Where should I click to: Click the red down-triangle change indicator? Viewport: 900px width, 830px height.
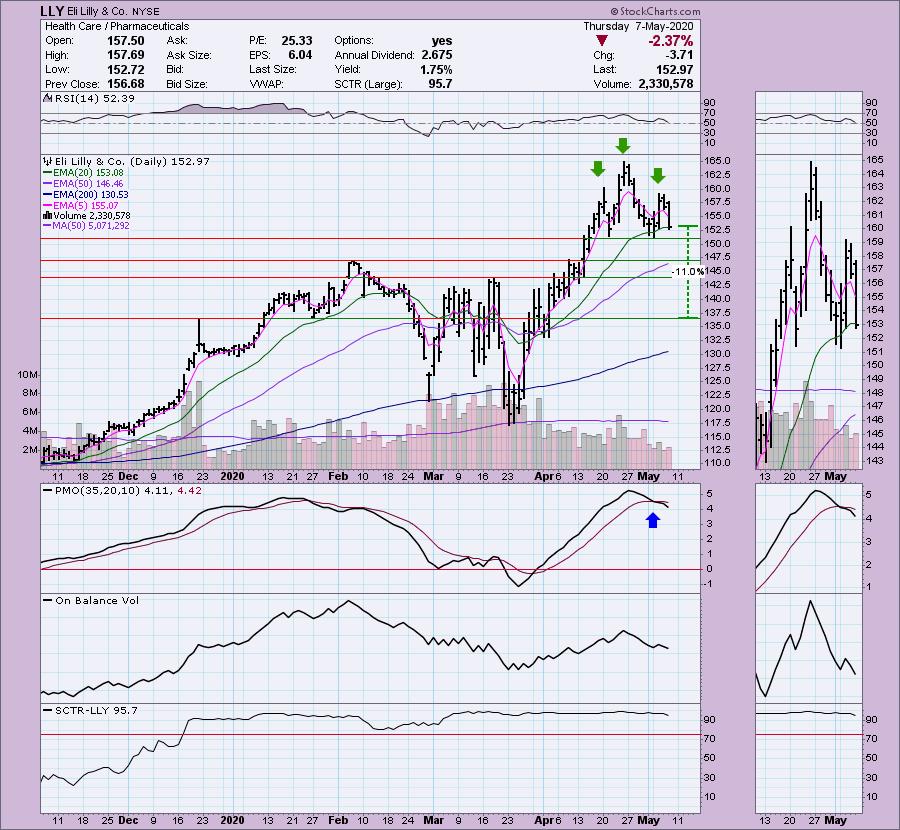602,41
